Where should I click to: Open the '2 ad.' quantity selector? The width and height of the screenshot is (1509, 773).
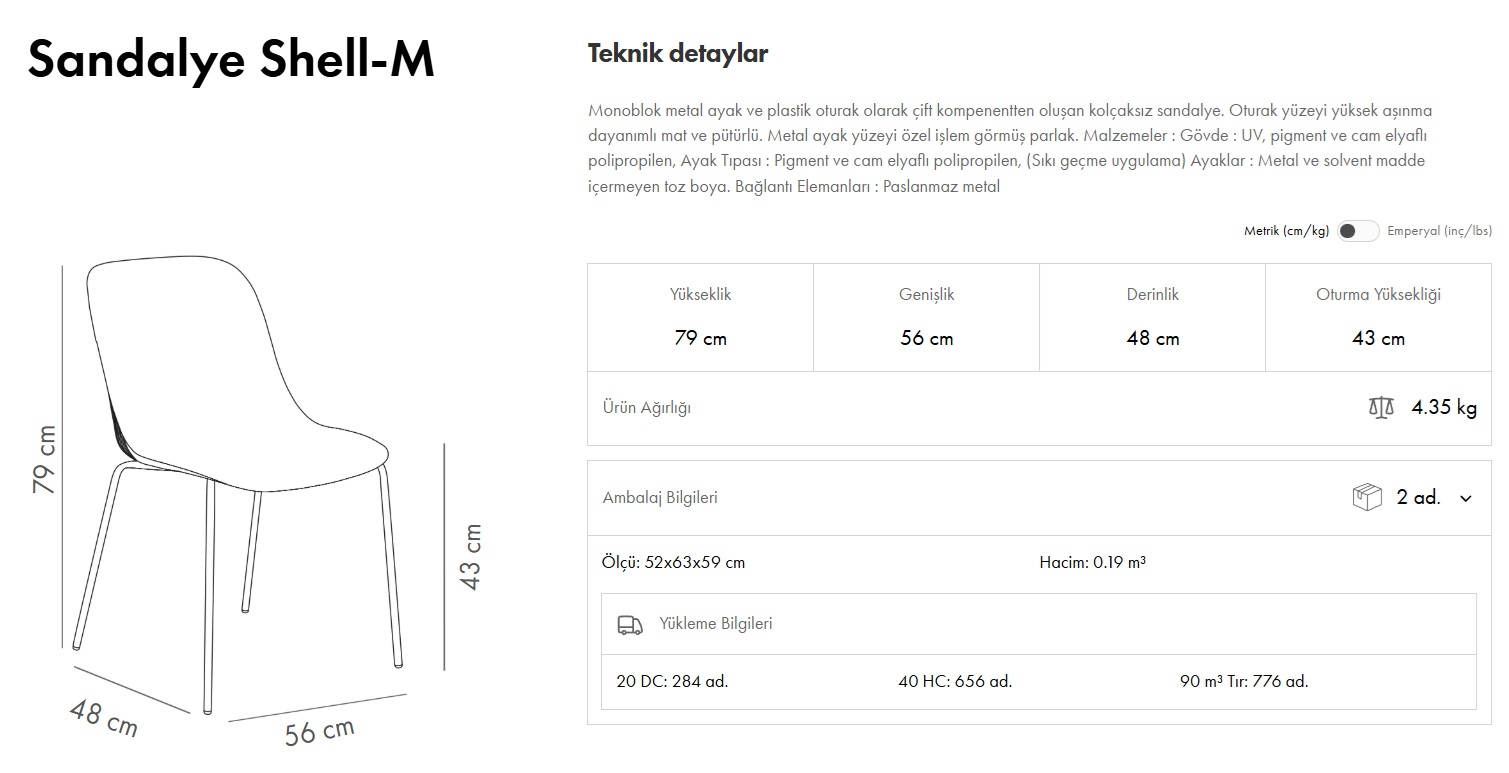click(x=1418, y=498)
